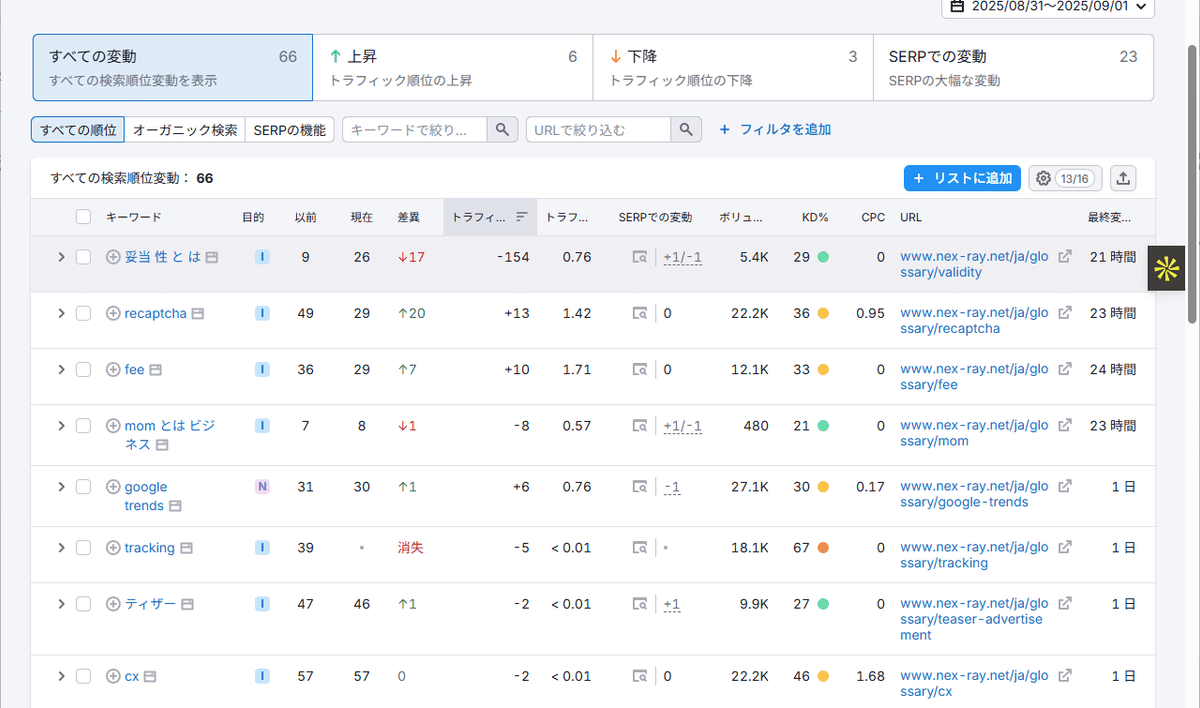This screenshot has height=708, width=1200.
Task: Click フィルタを追加 link
Action: point(775,129)
